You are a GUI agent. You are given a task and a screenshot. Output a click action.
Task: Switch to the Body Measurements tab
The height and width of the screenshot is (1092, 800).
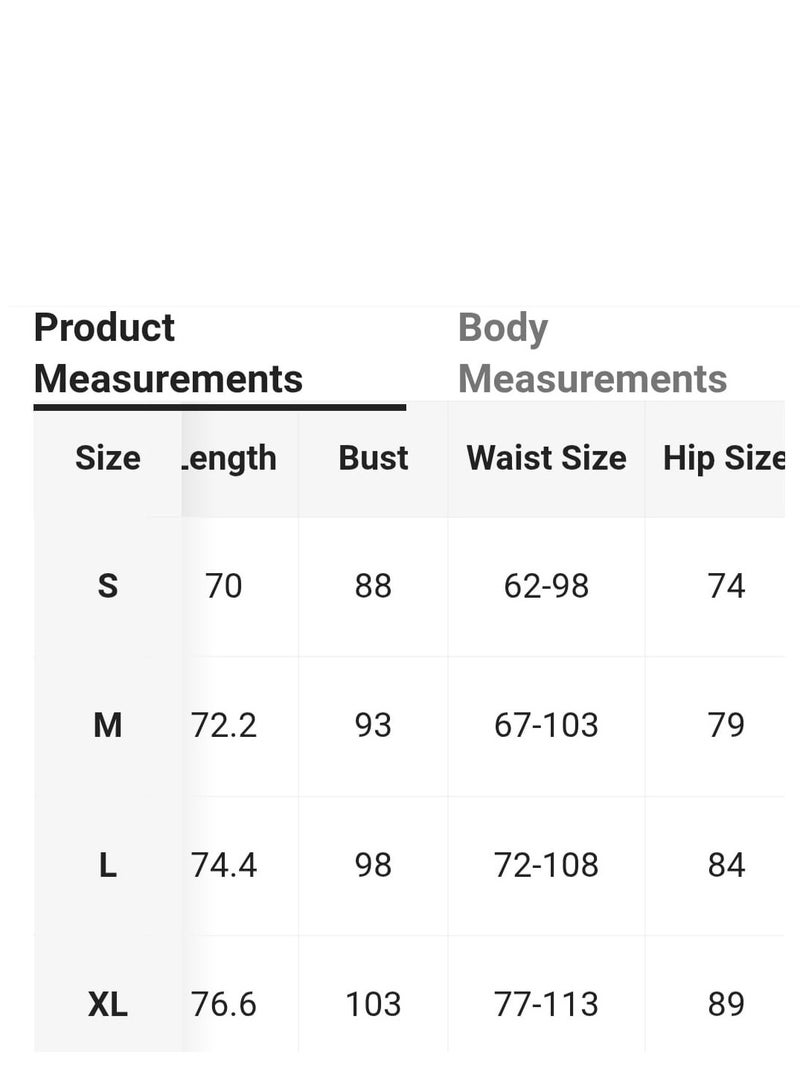coord(593,353)
